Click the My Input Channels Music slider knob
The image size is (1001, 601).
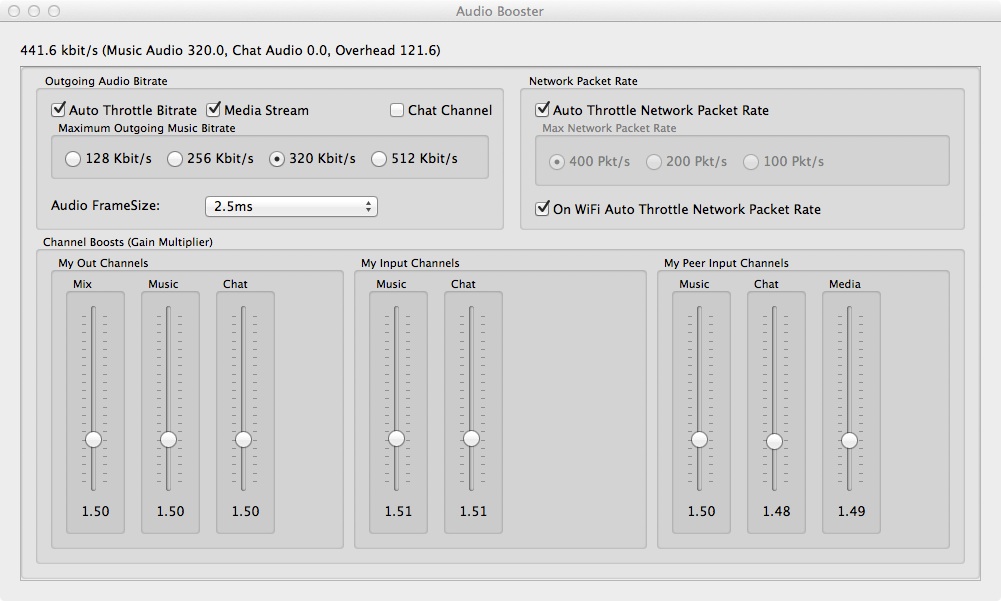(396, 438)
